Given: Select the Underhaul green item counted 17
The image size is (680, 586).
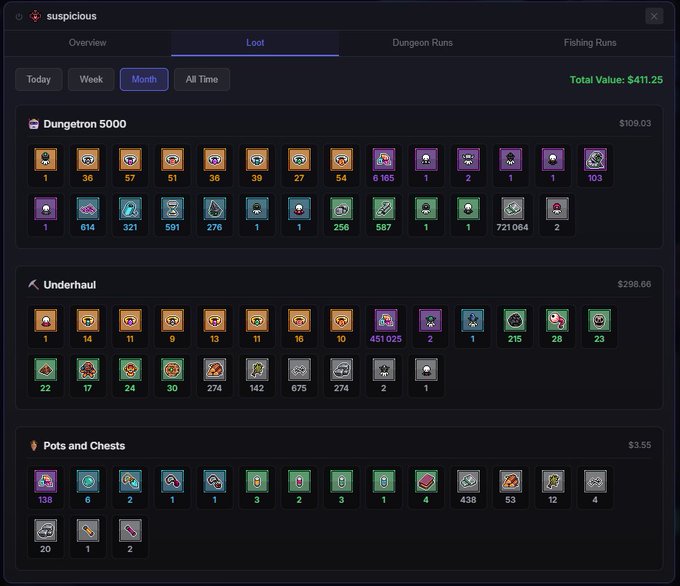Looking at the screenshot, I should [x=88, y=375].
